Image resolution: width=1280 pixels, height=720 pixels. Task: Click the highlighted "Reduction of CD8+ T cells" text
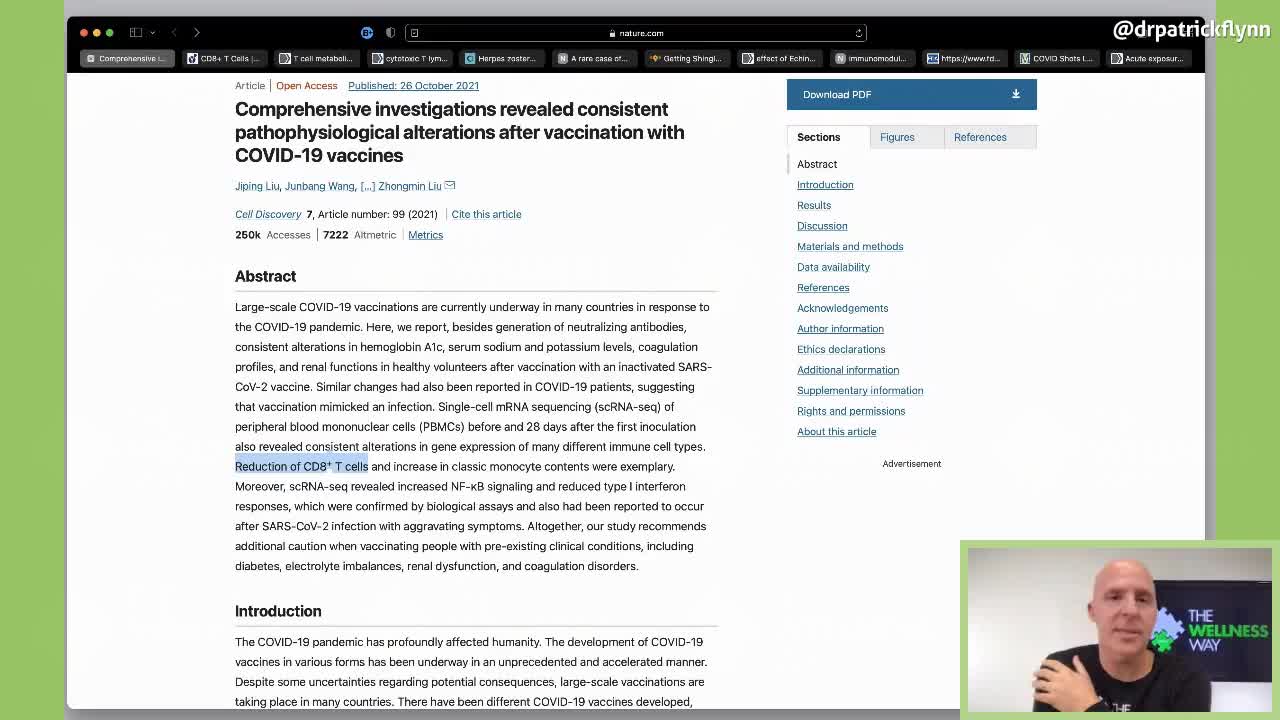coord(302,467)
